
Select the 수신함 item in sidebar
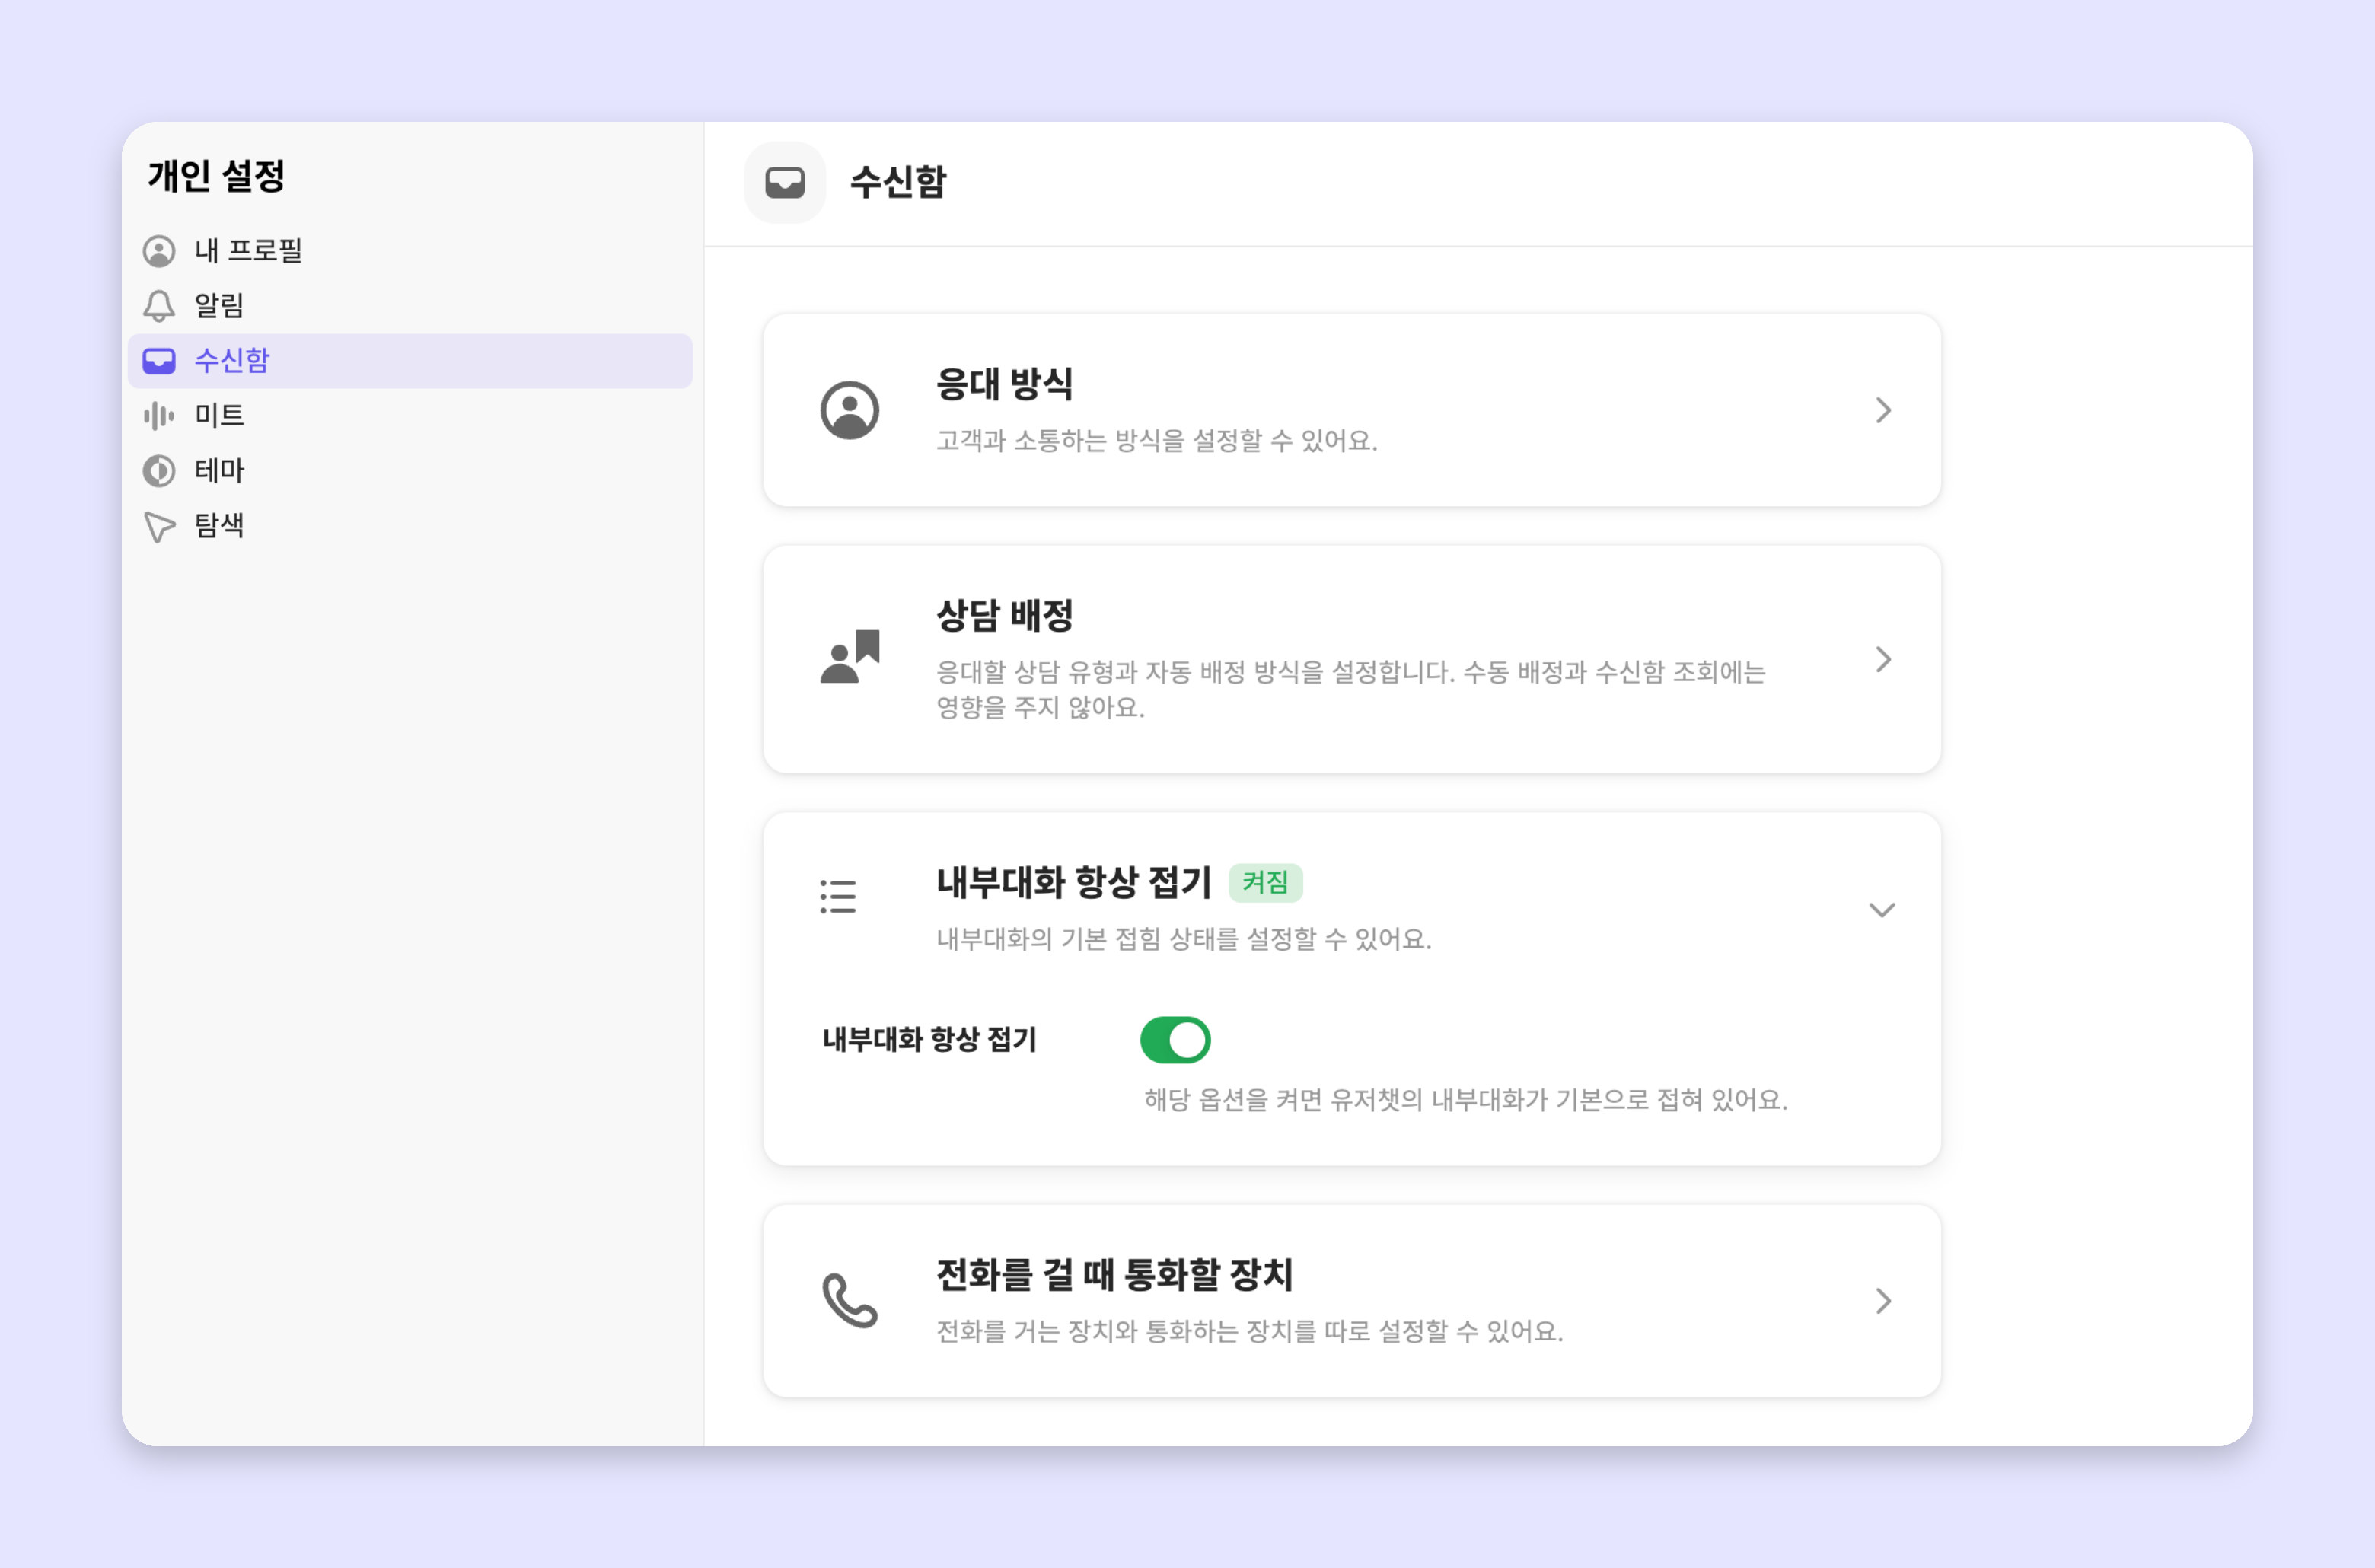click(410, 360)
